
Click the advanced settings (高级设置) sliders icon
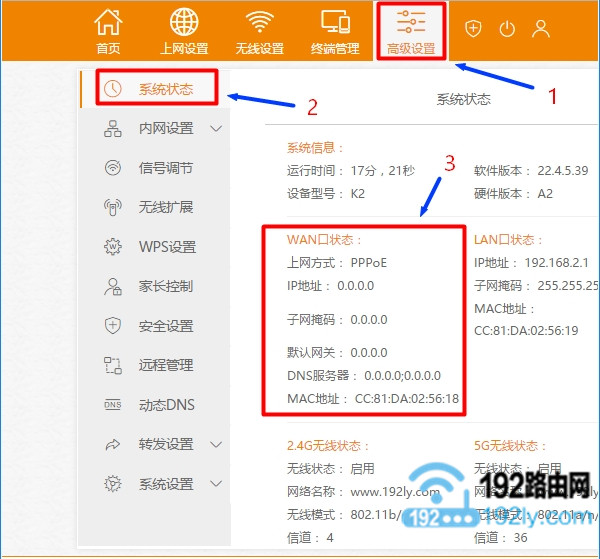(x=411, y=23)
